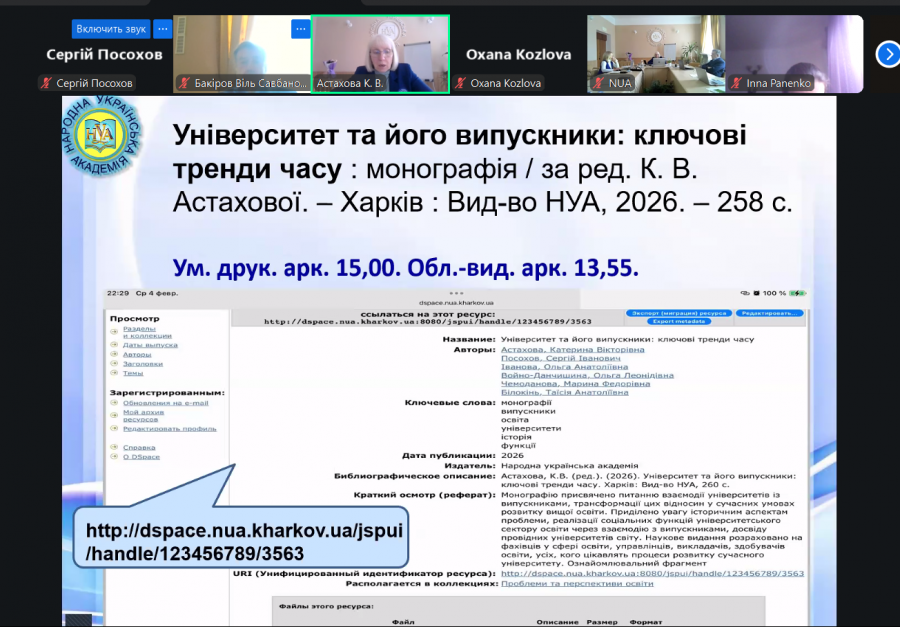Click the 'Включить звук' unmute button
The image size is (900, 627).
click(x=109, y=29)
